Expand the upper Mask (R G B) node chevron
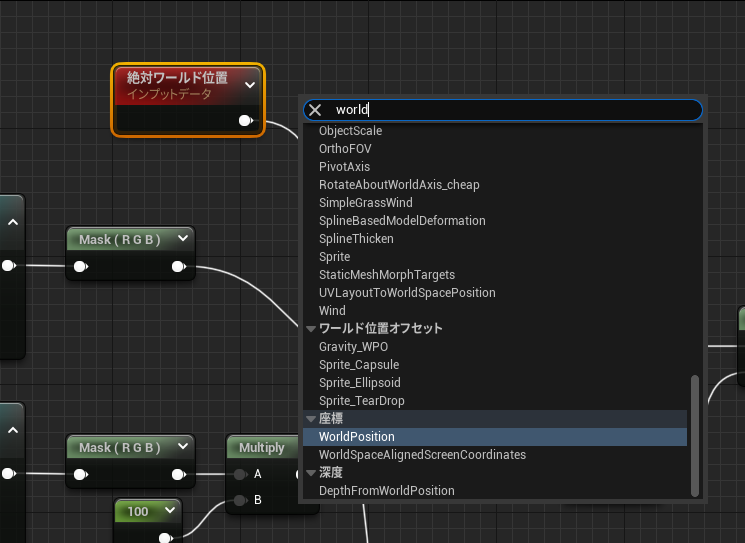 tap(183, 238)
